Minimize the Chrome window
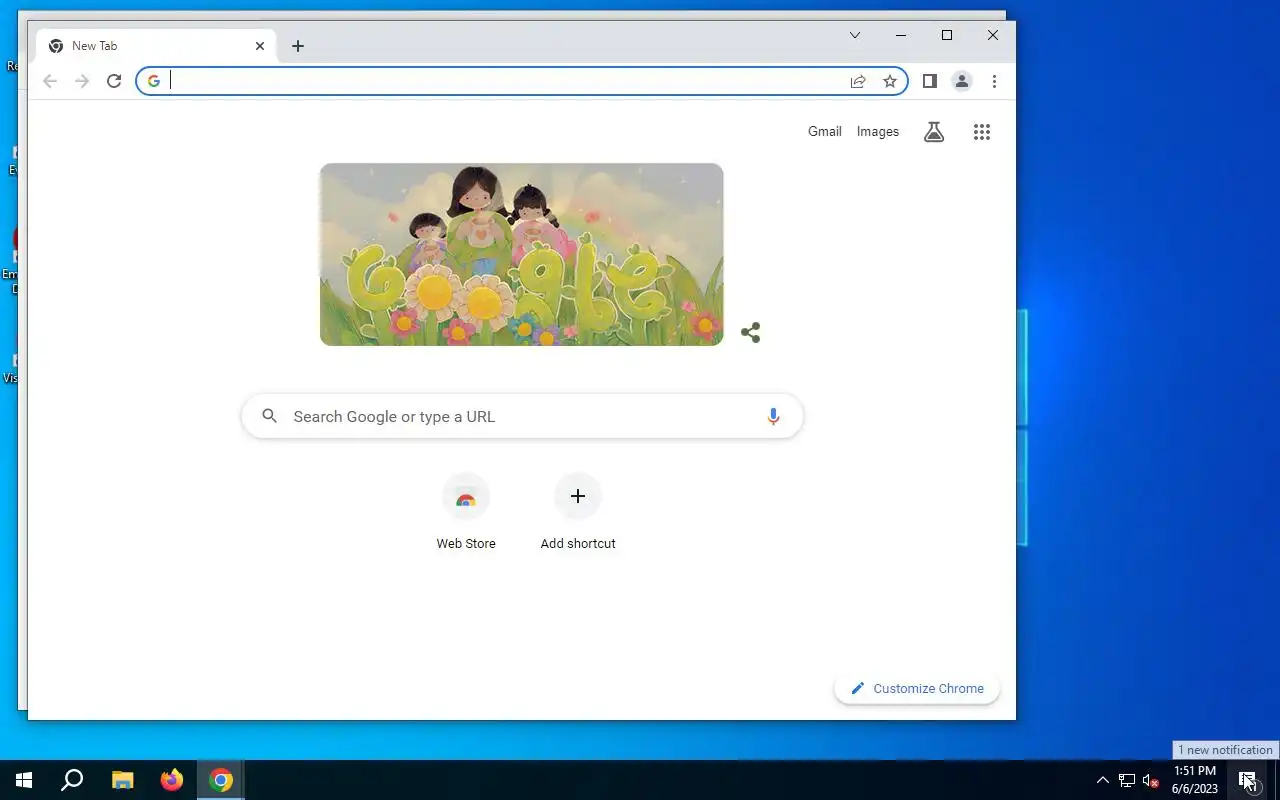The width and height of the screenshot is (1280, 800). (x=901, y=35)
